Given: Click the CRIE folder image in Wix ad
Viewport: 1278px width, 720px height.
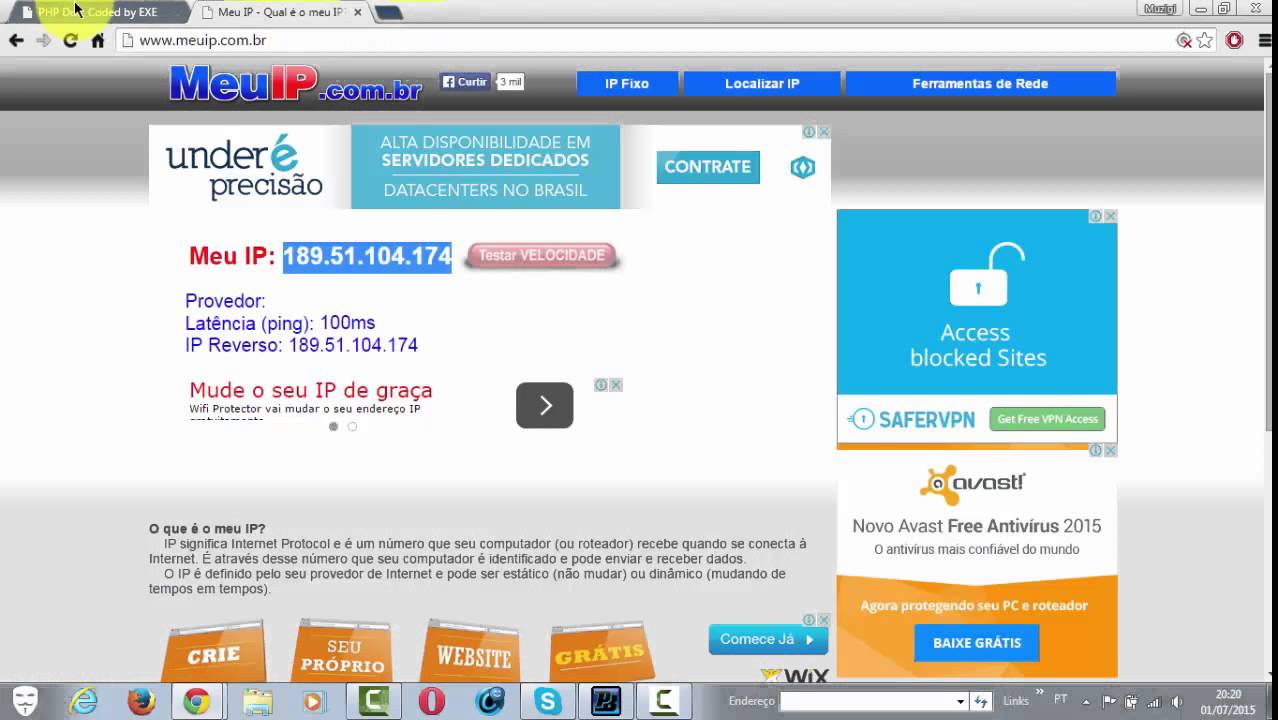Looking at the screenshot, I should [213, 652].
